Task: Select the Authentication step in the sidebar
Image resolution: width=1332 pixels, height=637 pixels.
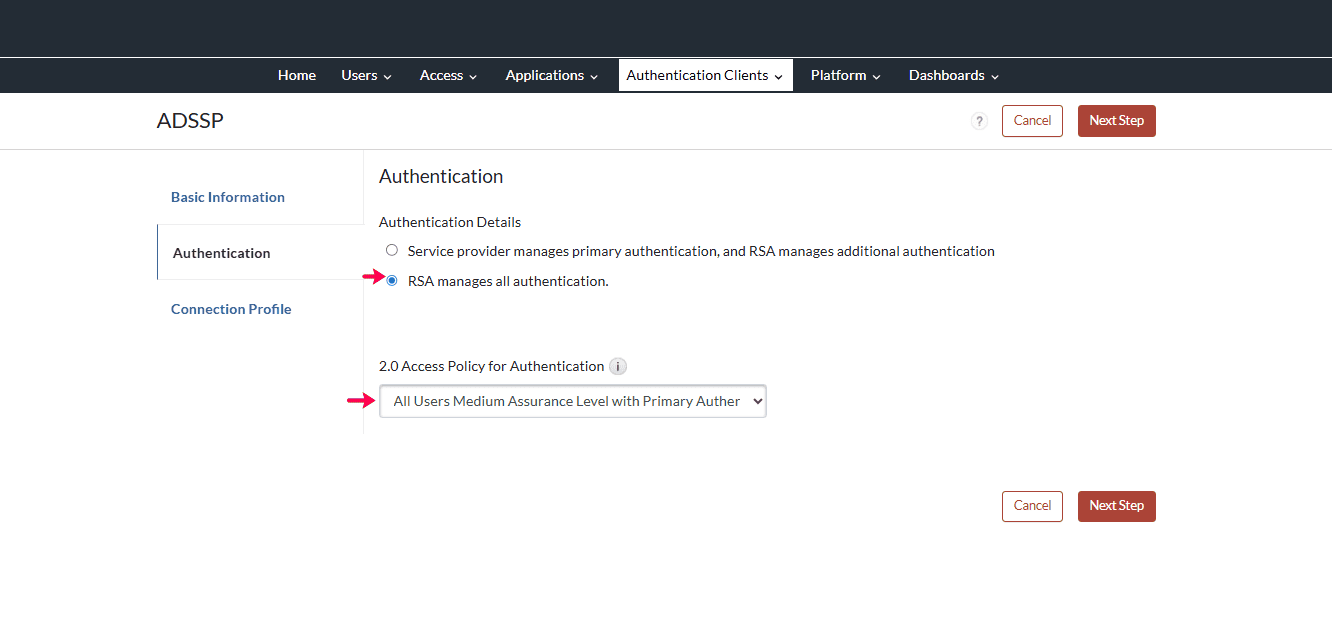Action: coord(221,253)
